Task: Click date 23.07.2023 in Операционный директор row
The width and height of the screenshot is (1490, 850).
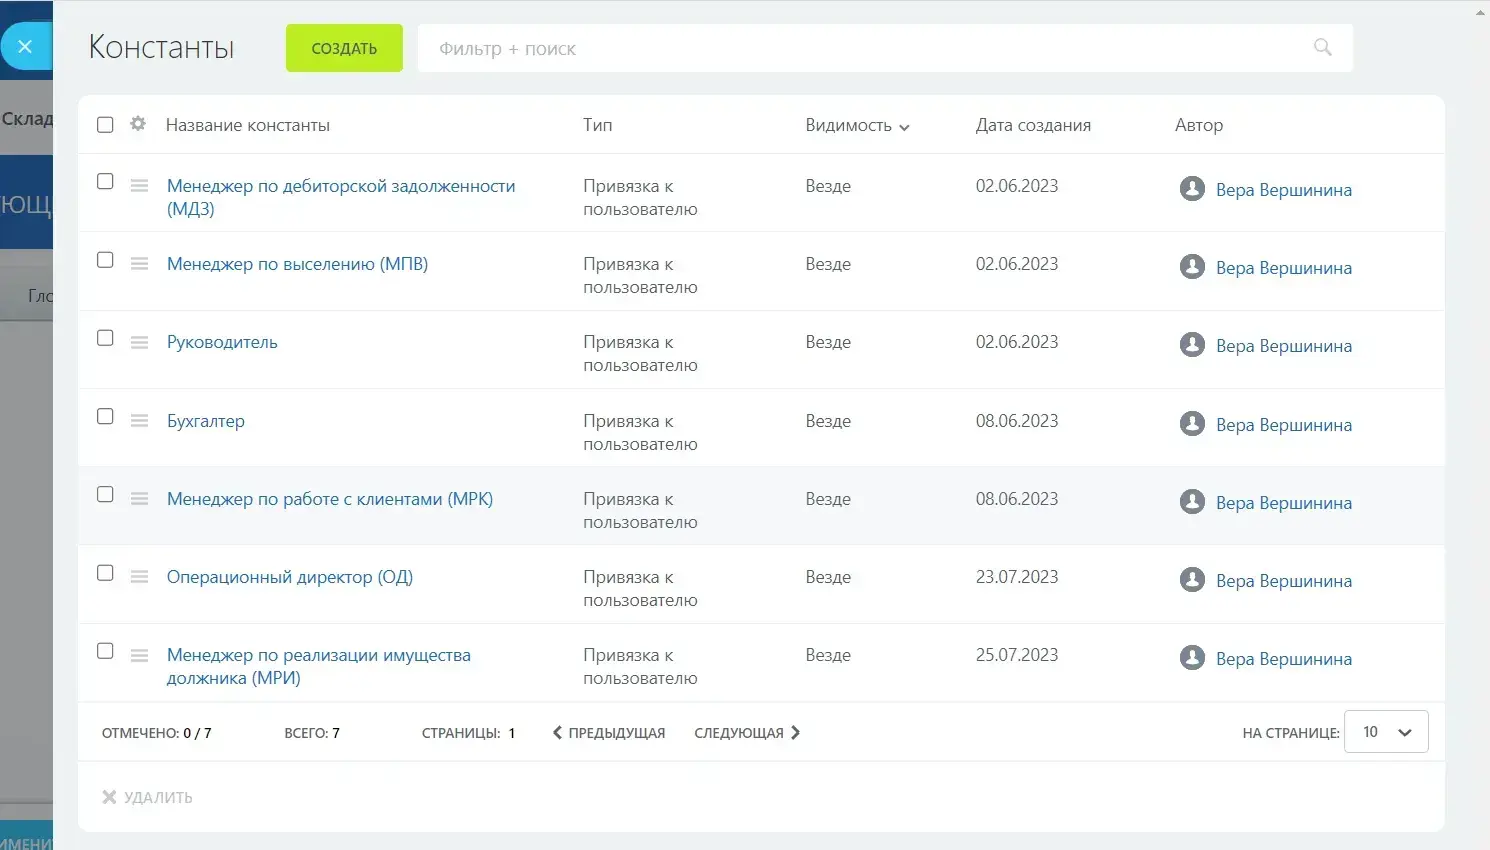Action: pyautogui.click(x=1017, y=577)
